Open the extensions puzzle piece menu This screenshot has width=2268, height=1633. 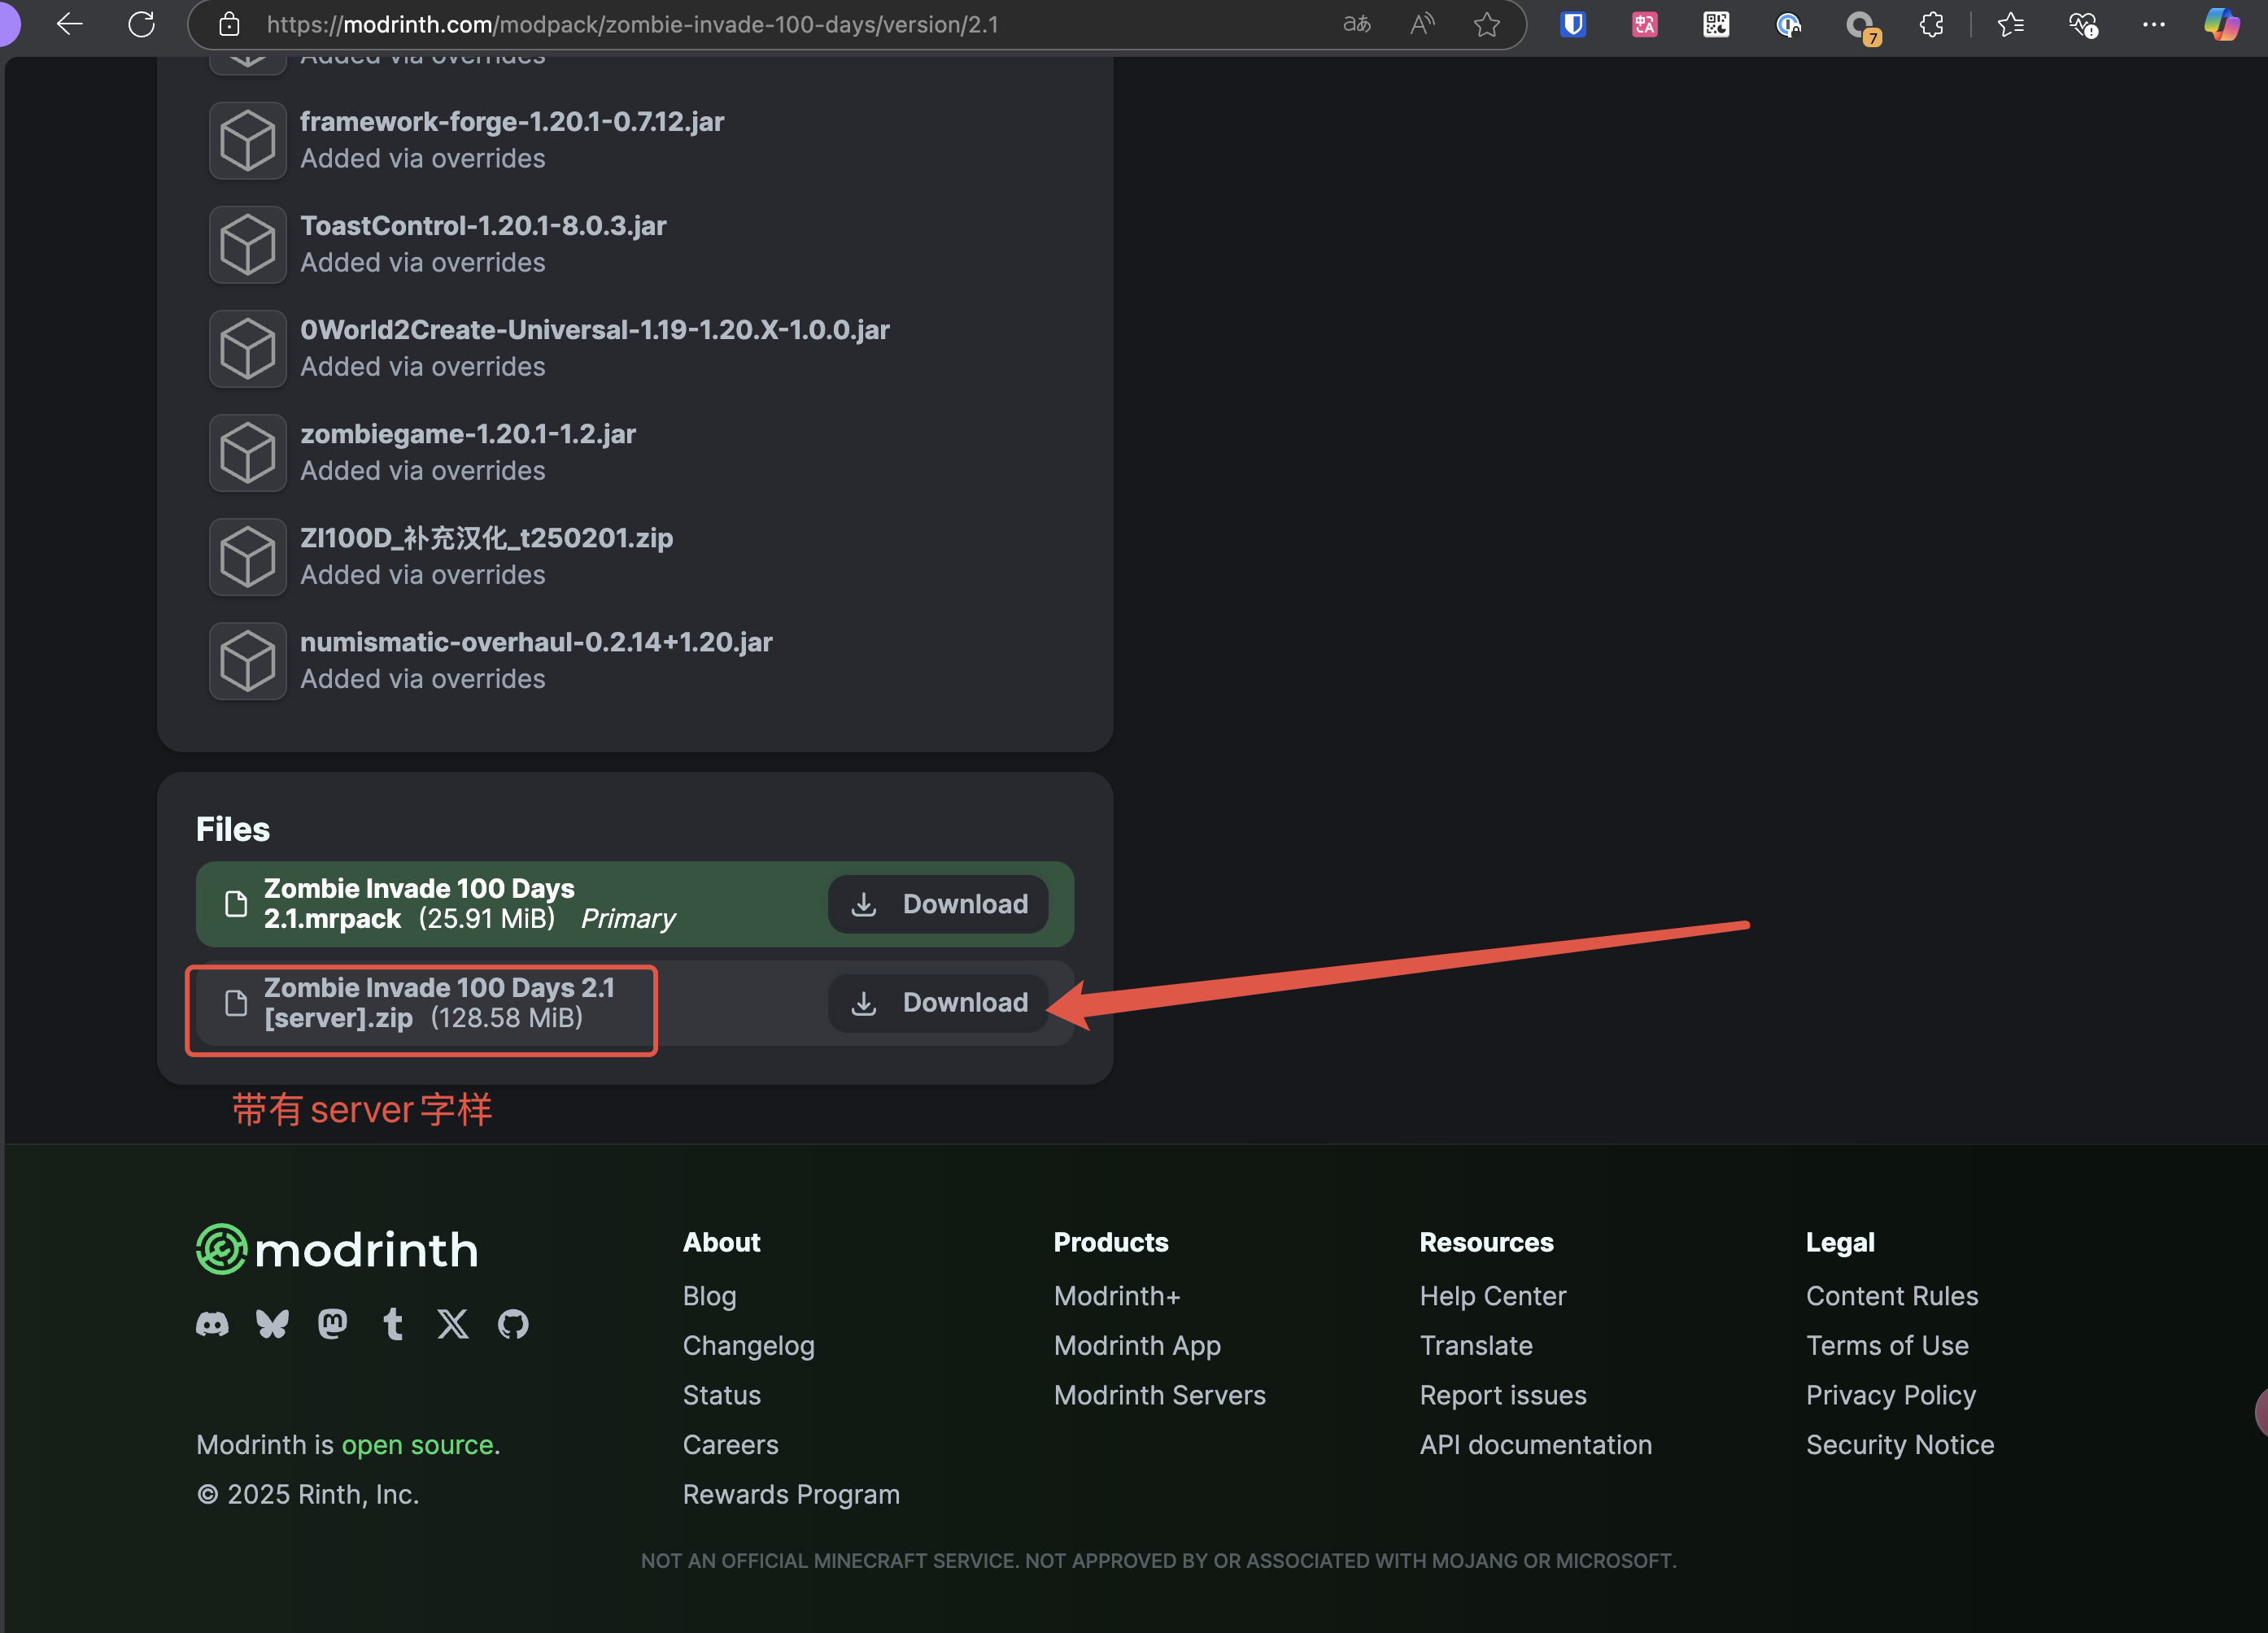(1931, 24)
